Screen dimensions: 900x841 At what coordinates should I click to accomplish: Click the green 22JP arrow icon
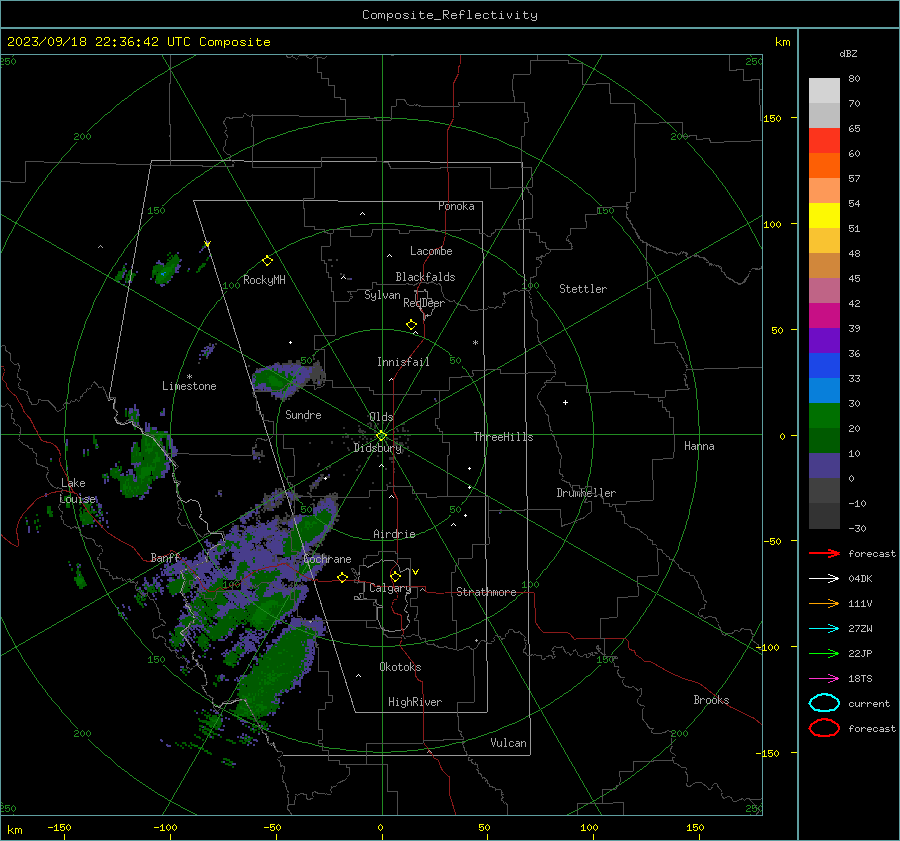(824, 653)
